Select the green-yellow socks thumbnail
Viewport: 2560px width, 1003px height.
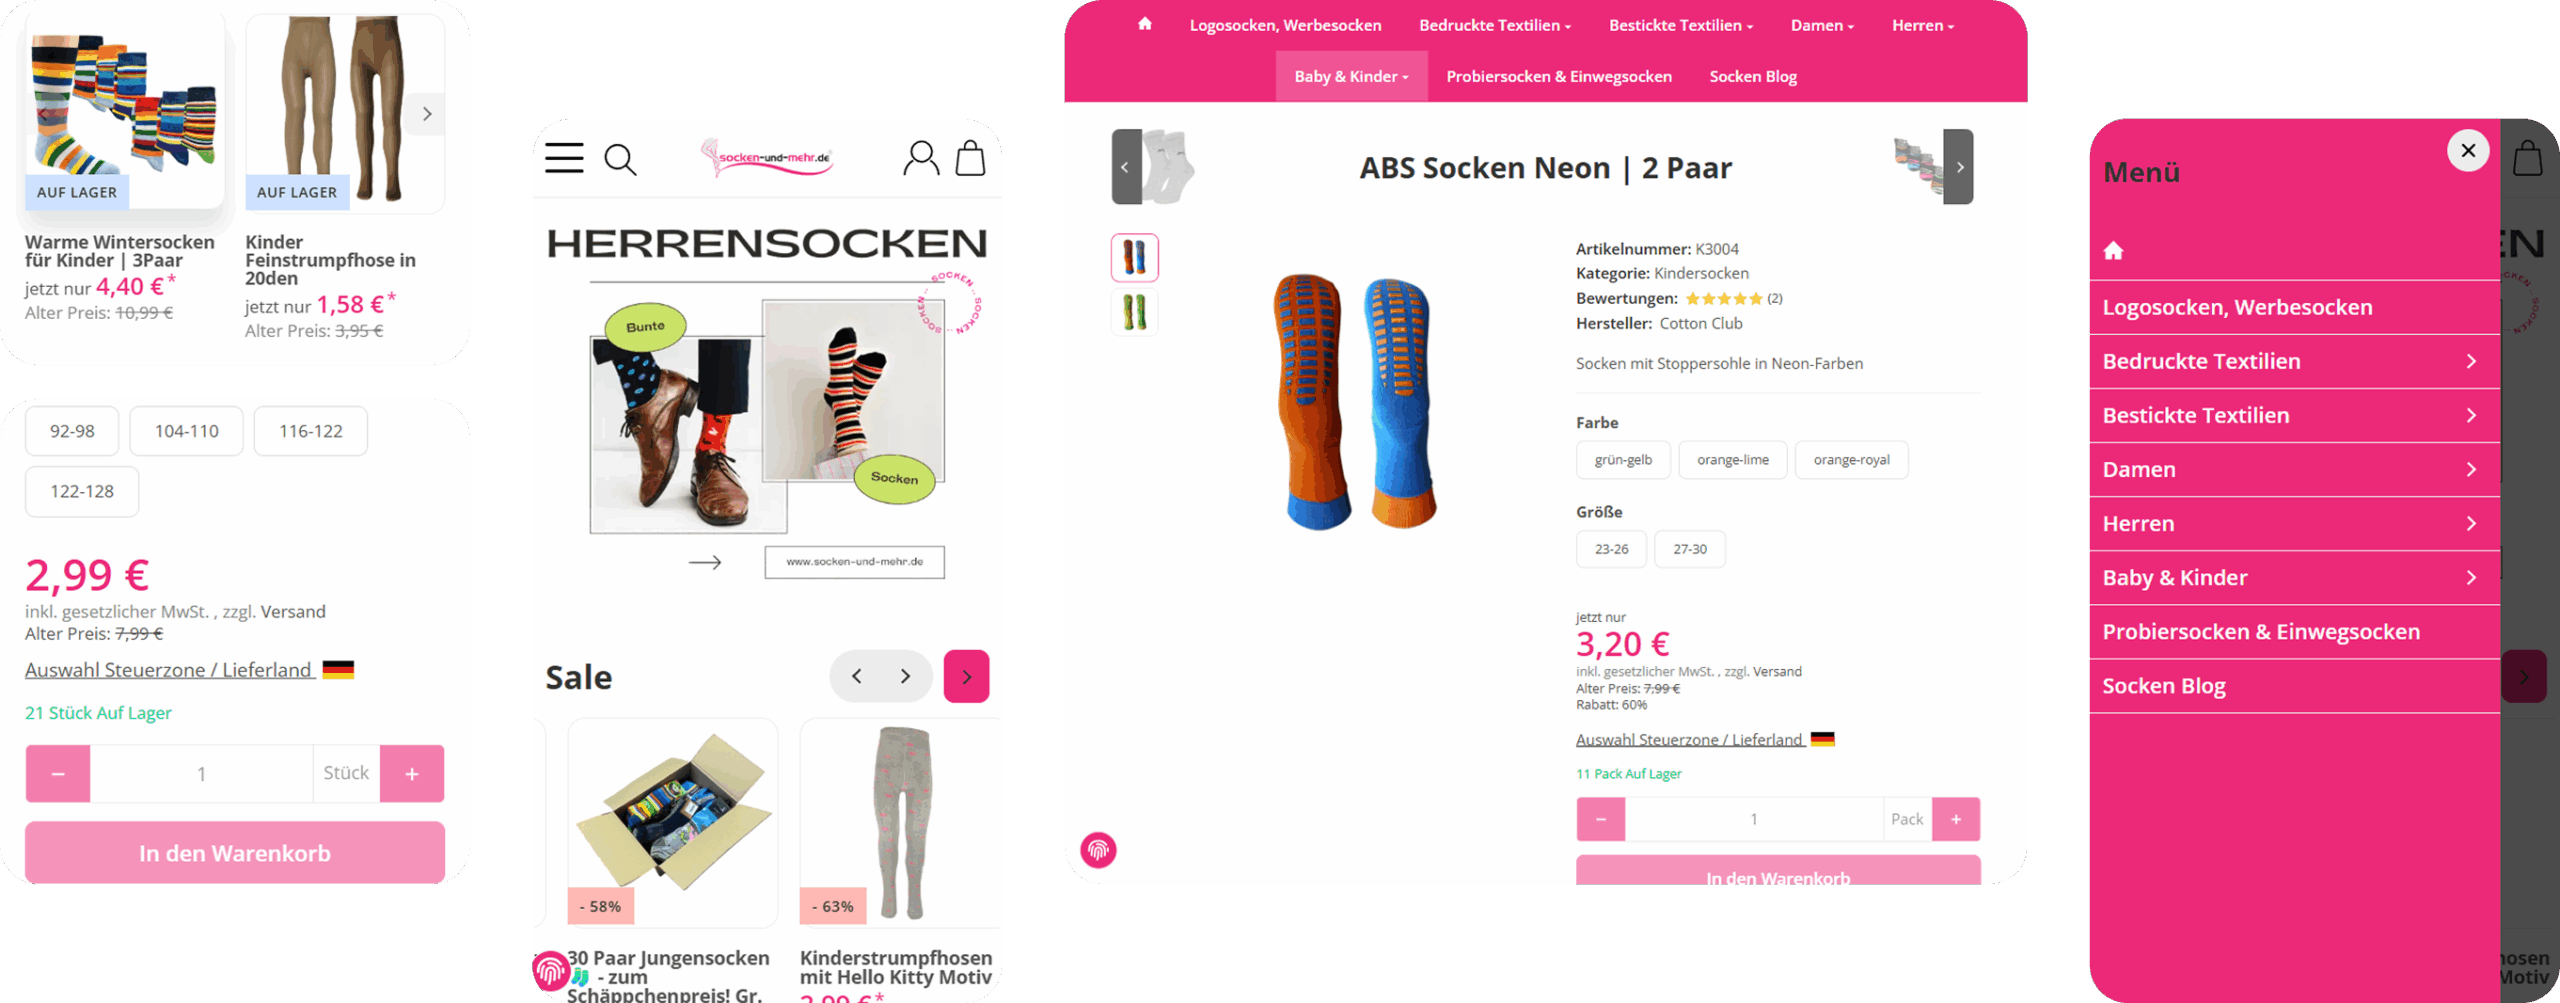pyautogui.click(x=1134, y=312)
